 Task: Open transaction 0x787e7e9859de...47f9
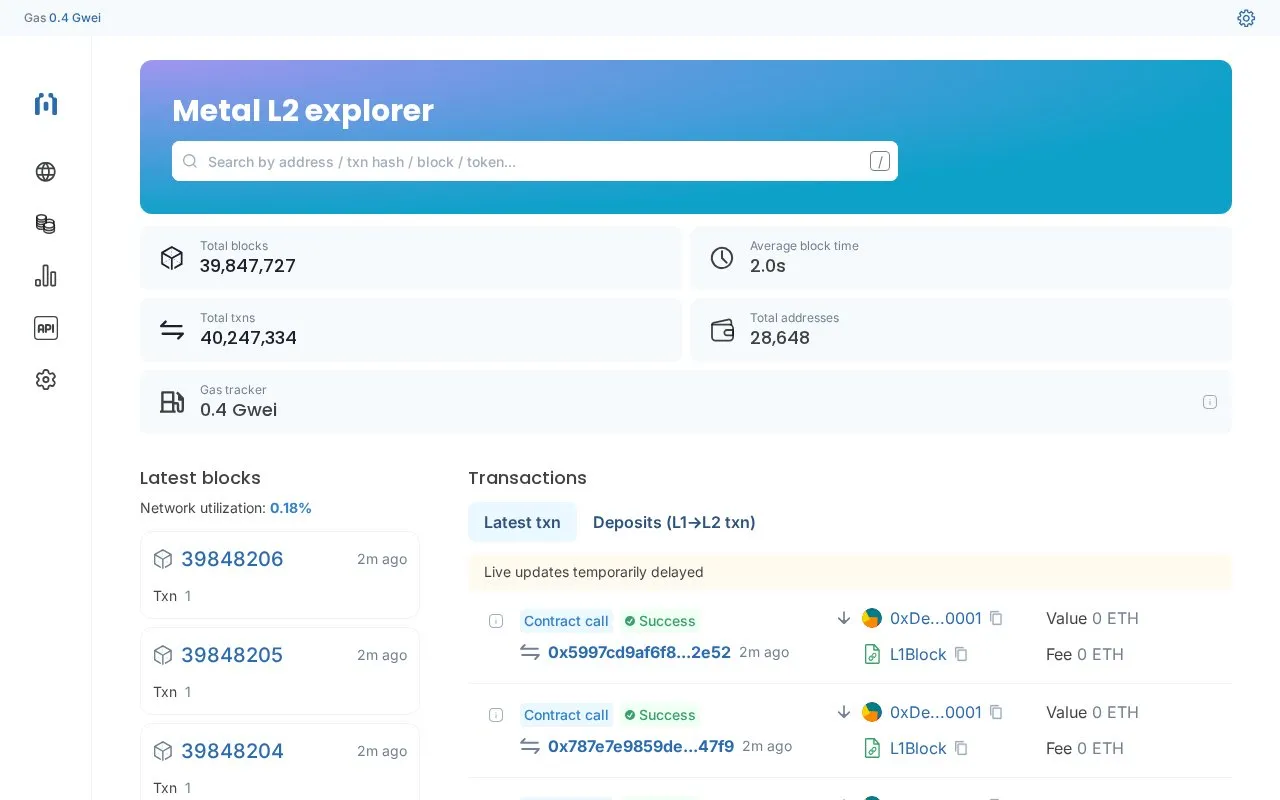(x=641, y=746)
